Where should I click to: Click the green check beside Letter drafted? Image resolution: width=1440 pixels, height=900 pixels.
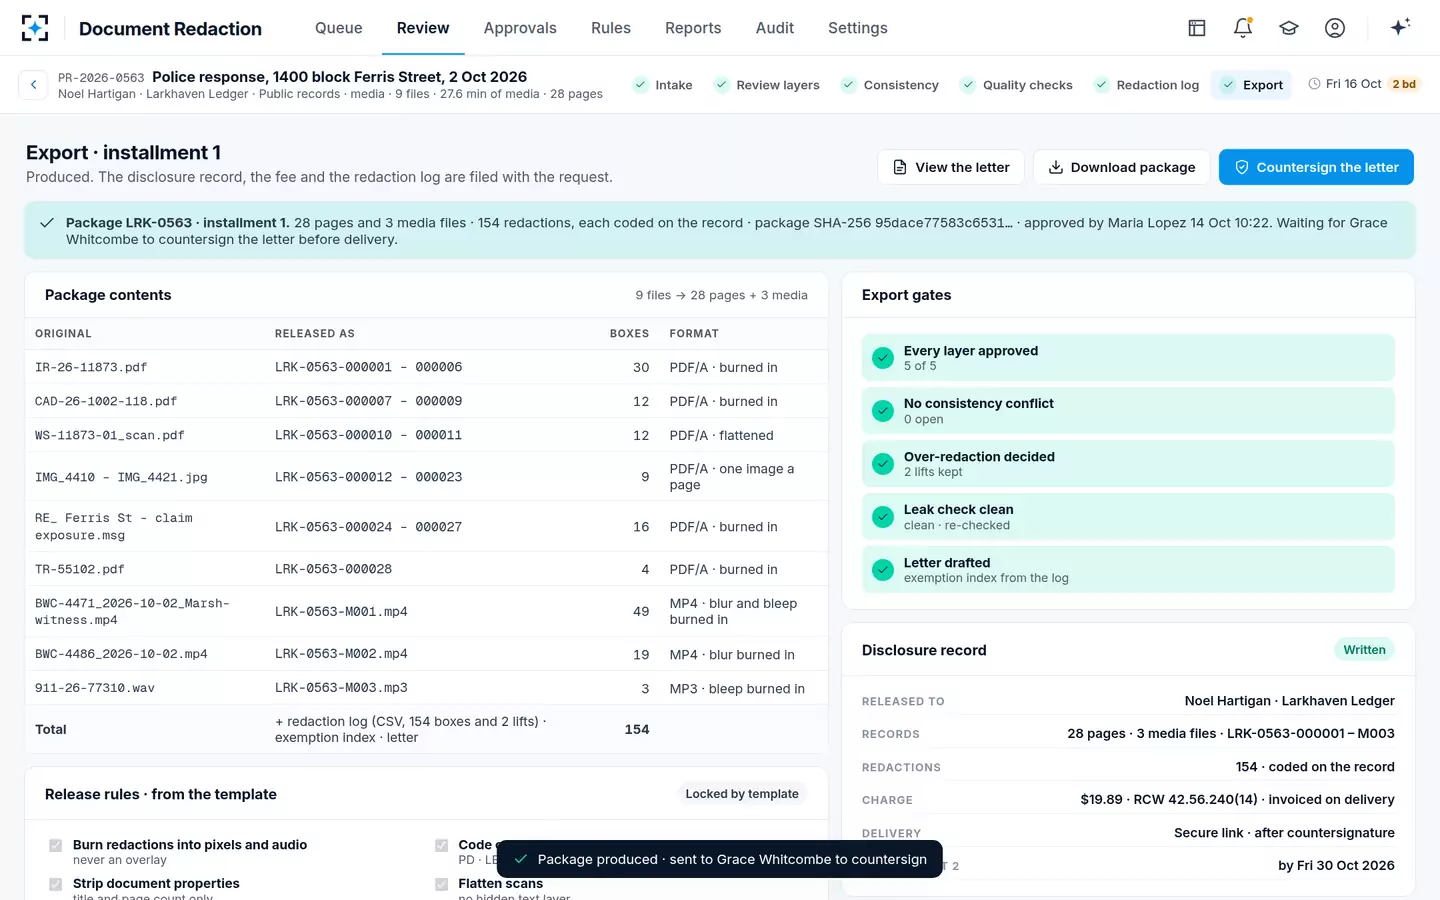[x=883, y=570]
